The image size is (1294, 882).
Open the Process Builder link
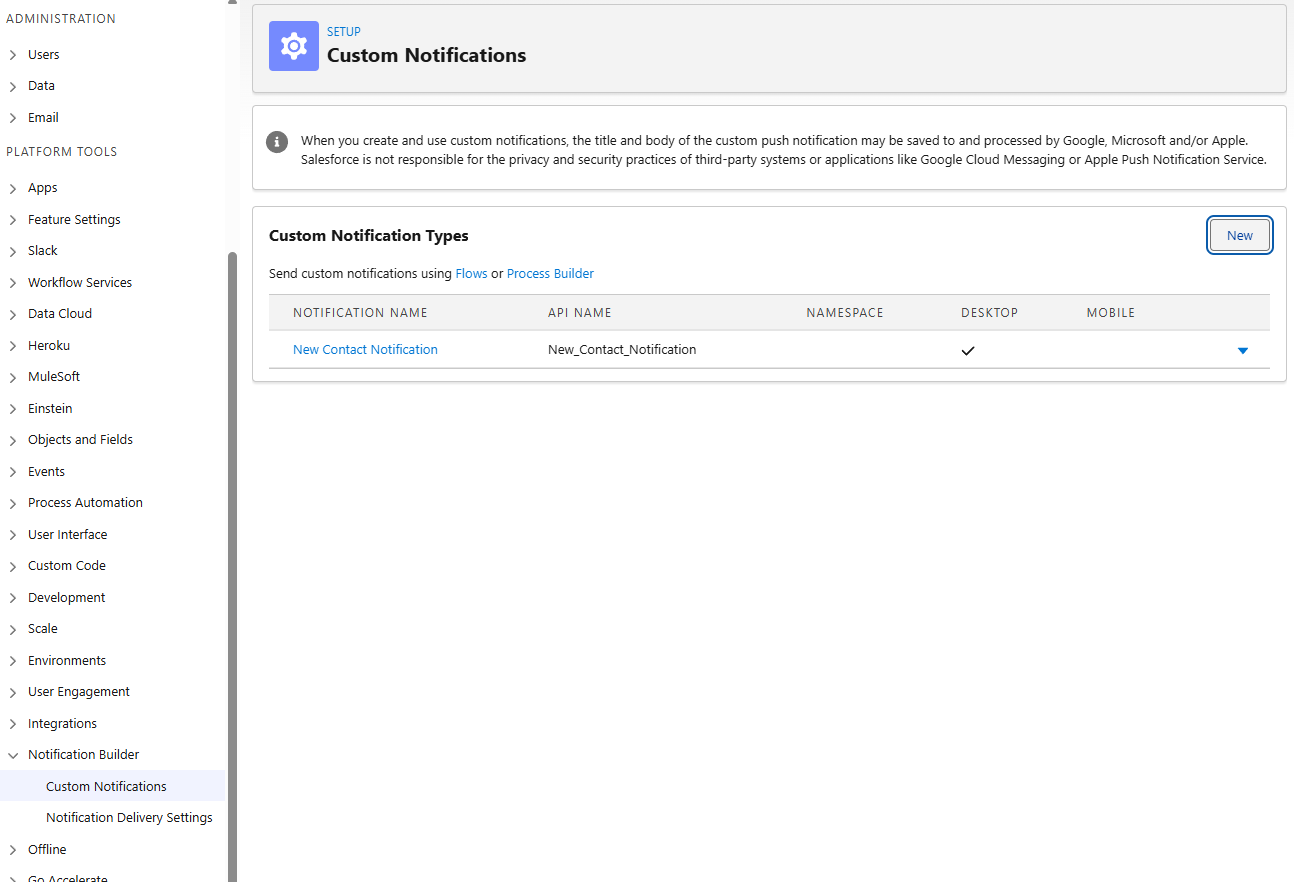[550, 273]
